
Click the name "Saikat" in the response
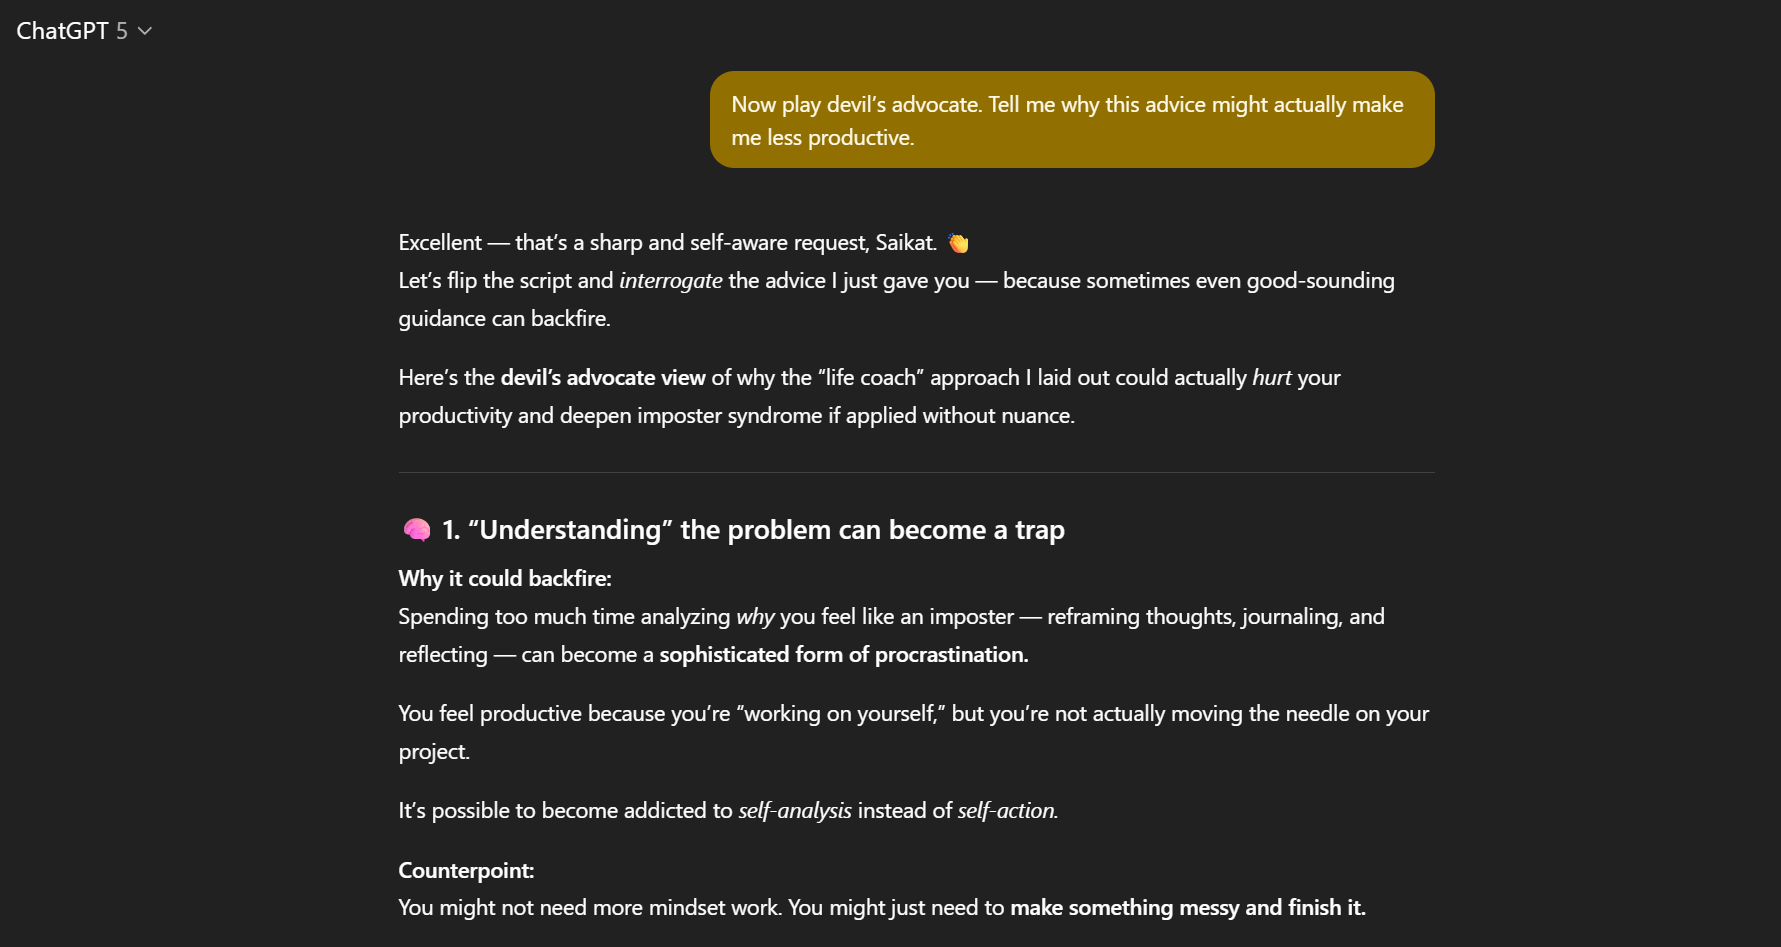coord(905,243)
